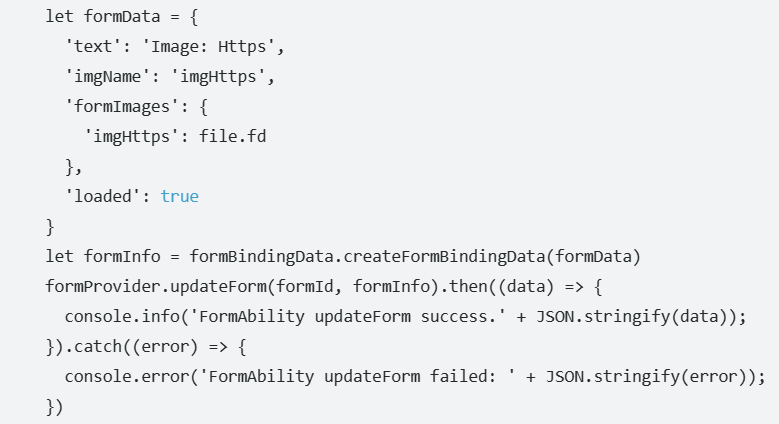Click the 'formImages' key
779x424 pixels.
pyautogui.click(x=122, y=106)
